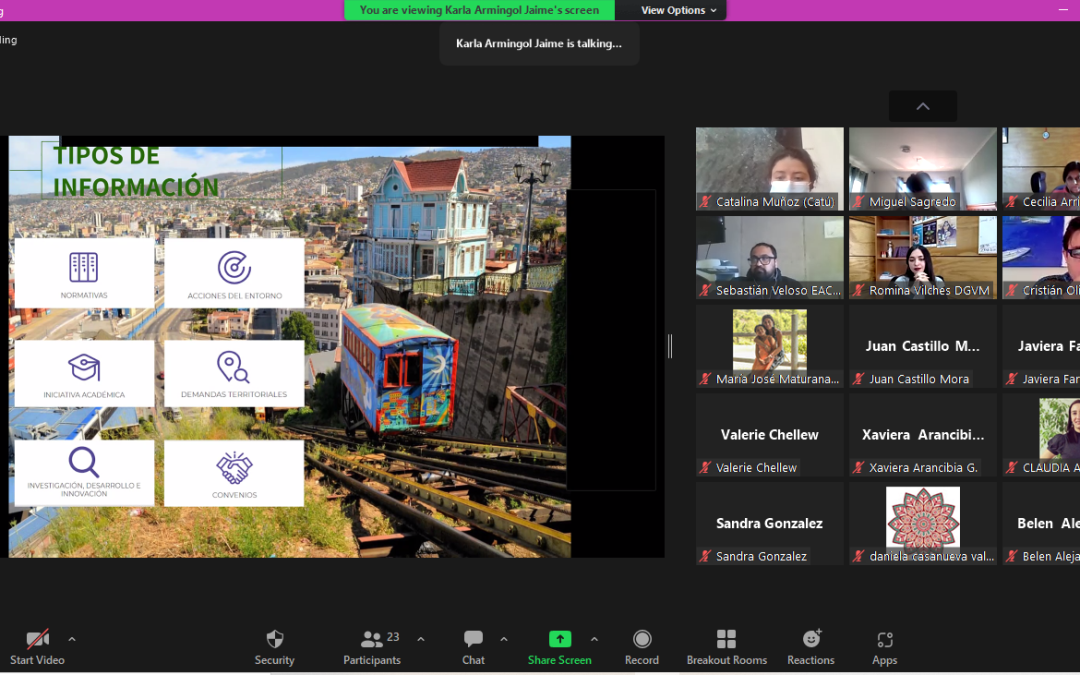Image resolution: width=1080 pixels, height=675 pixels.
Task: Click the Convenios handshake icon on slide
Action: (234, 468)
